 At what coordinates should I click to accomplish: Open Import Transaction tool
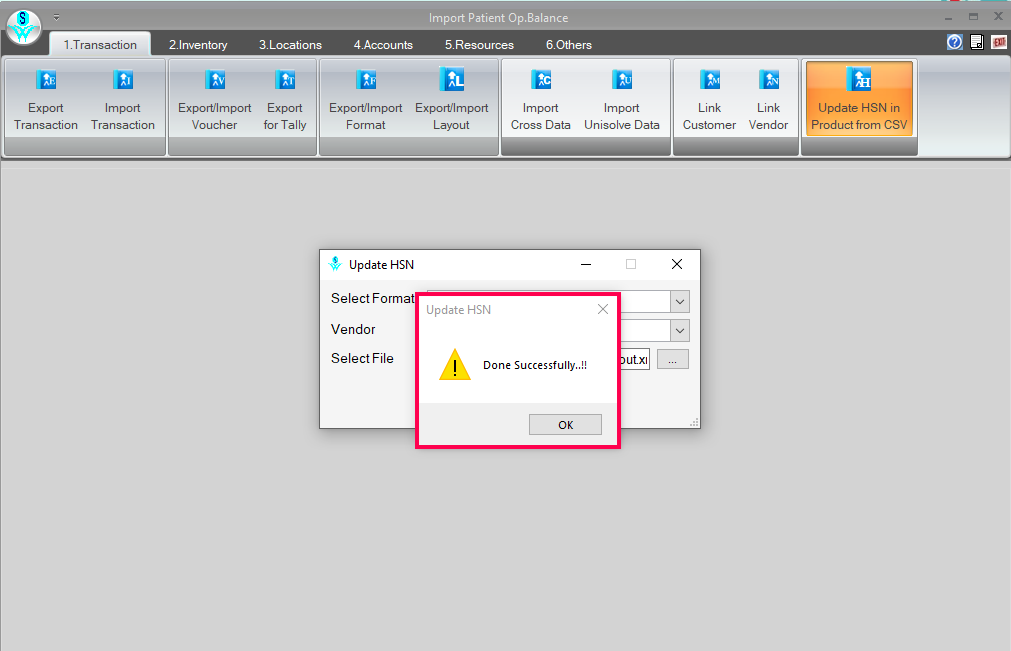[122, 98]
